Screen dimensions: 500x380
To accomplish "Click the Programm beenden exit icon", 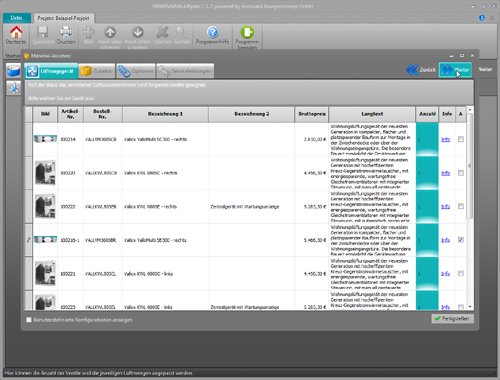I will (247, 32).
